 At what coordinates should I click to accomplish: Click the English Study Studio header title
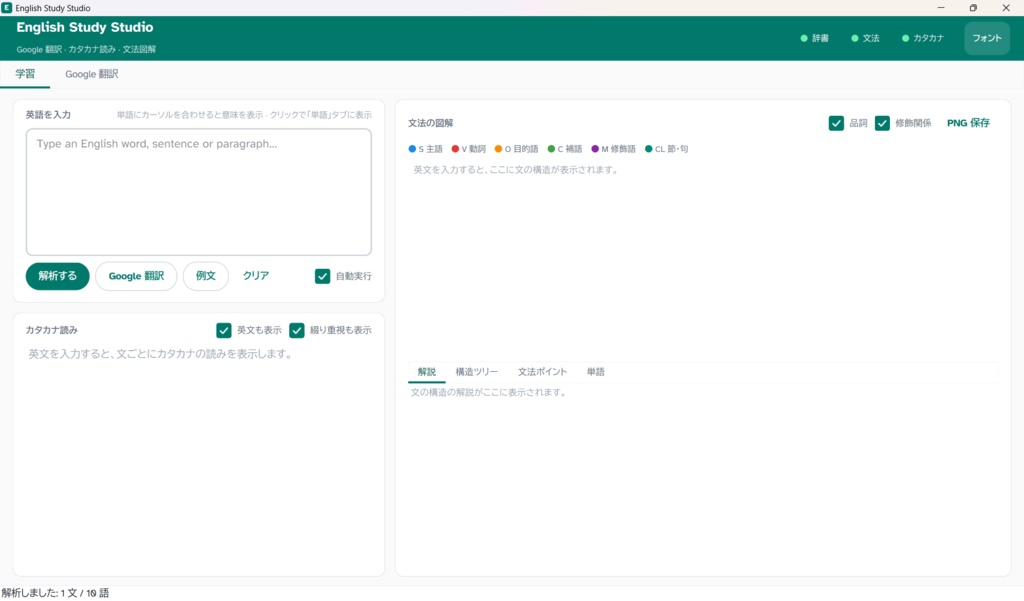tap(85, 27)
